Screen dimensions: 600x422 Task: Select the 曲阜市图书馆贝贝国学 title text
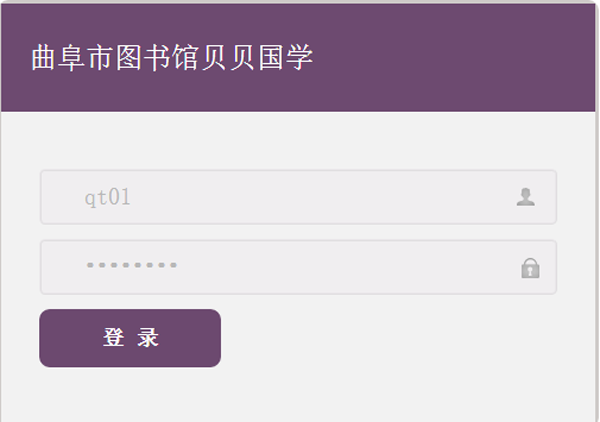[x=172, y=57]
